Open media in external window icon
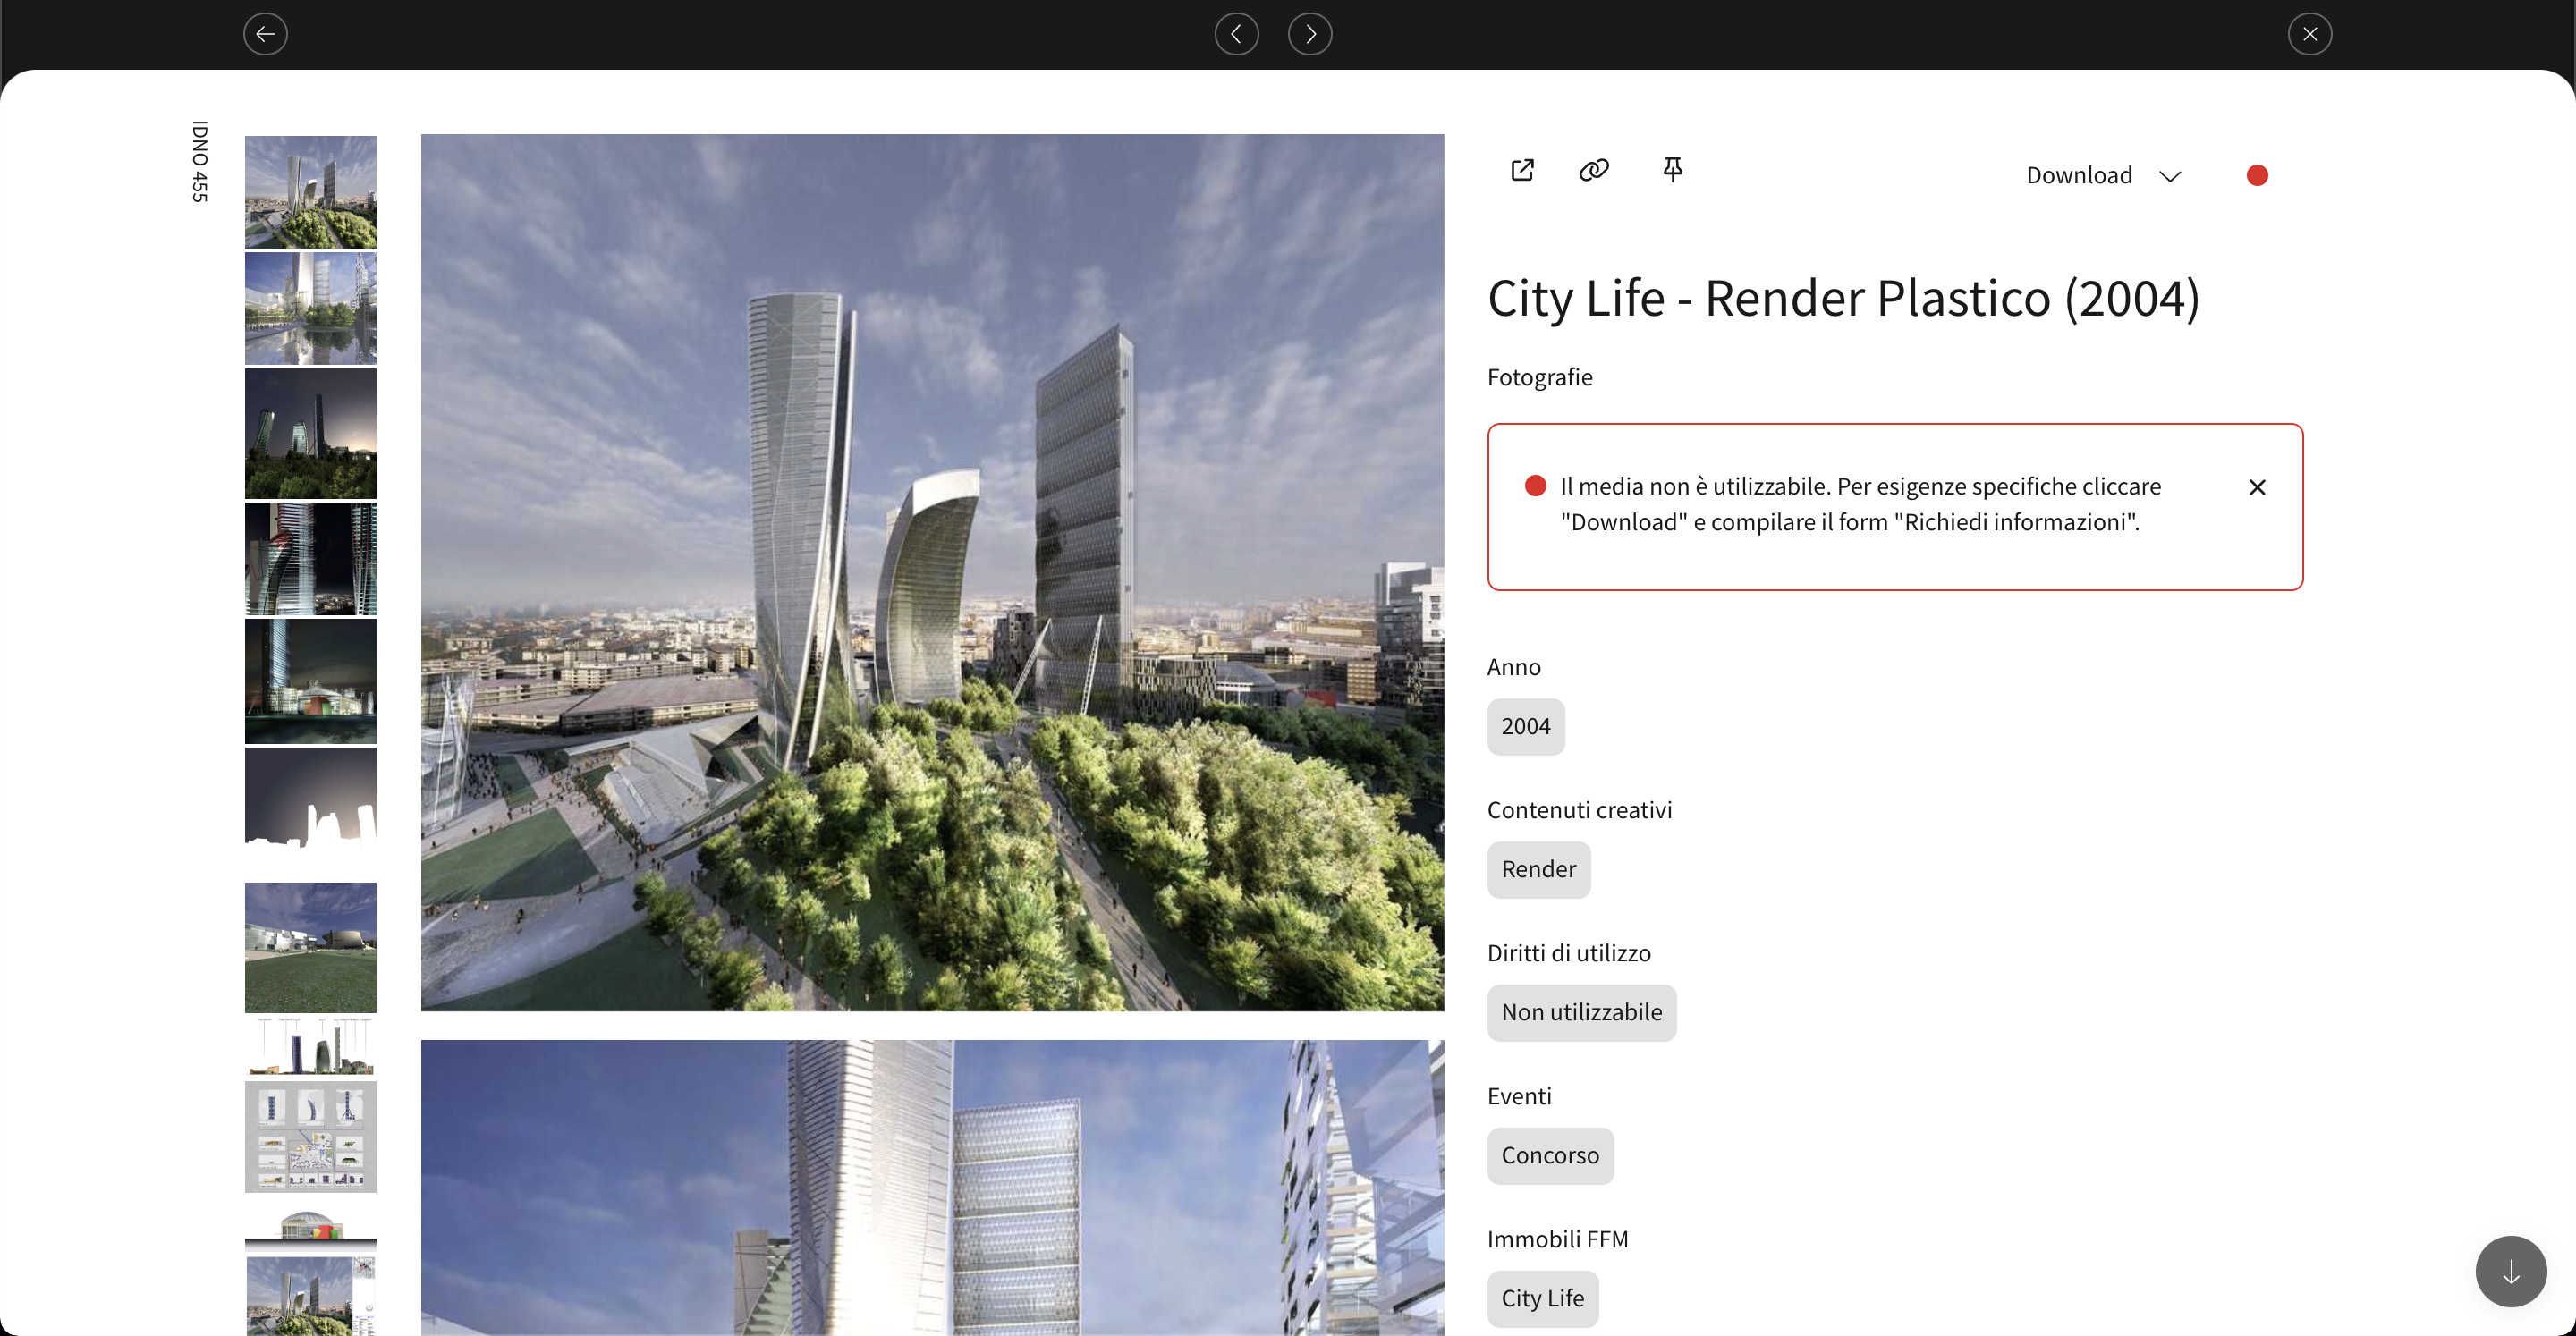2576x1336 pixels. pos(1522,170)
